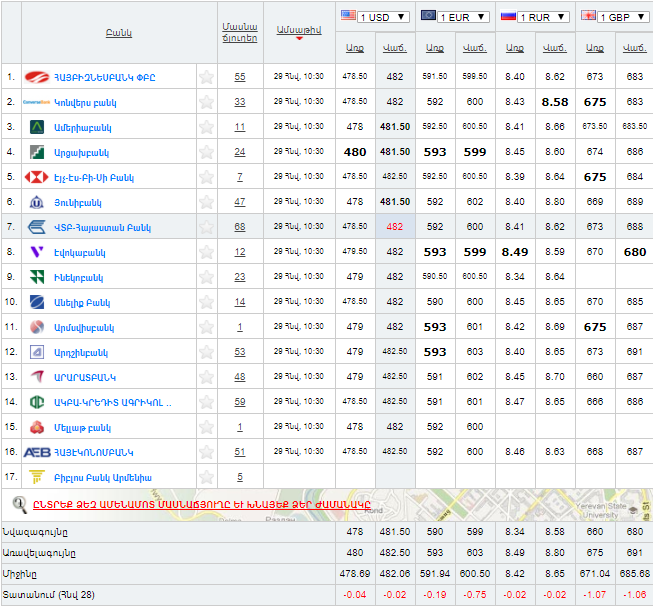This screenshot has height=606, width=653.
Task: Click the red nearest-branch map link
Action: [202, 504]
